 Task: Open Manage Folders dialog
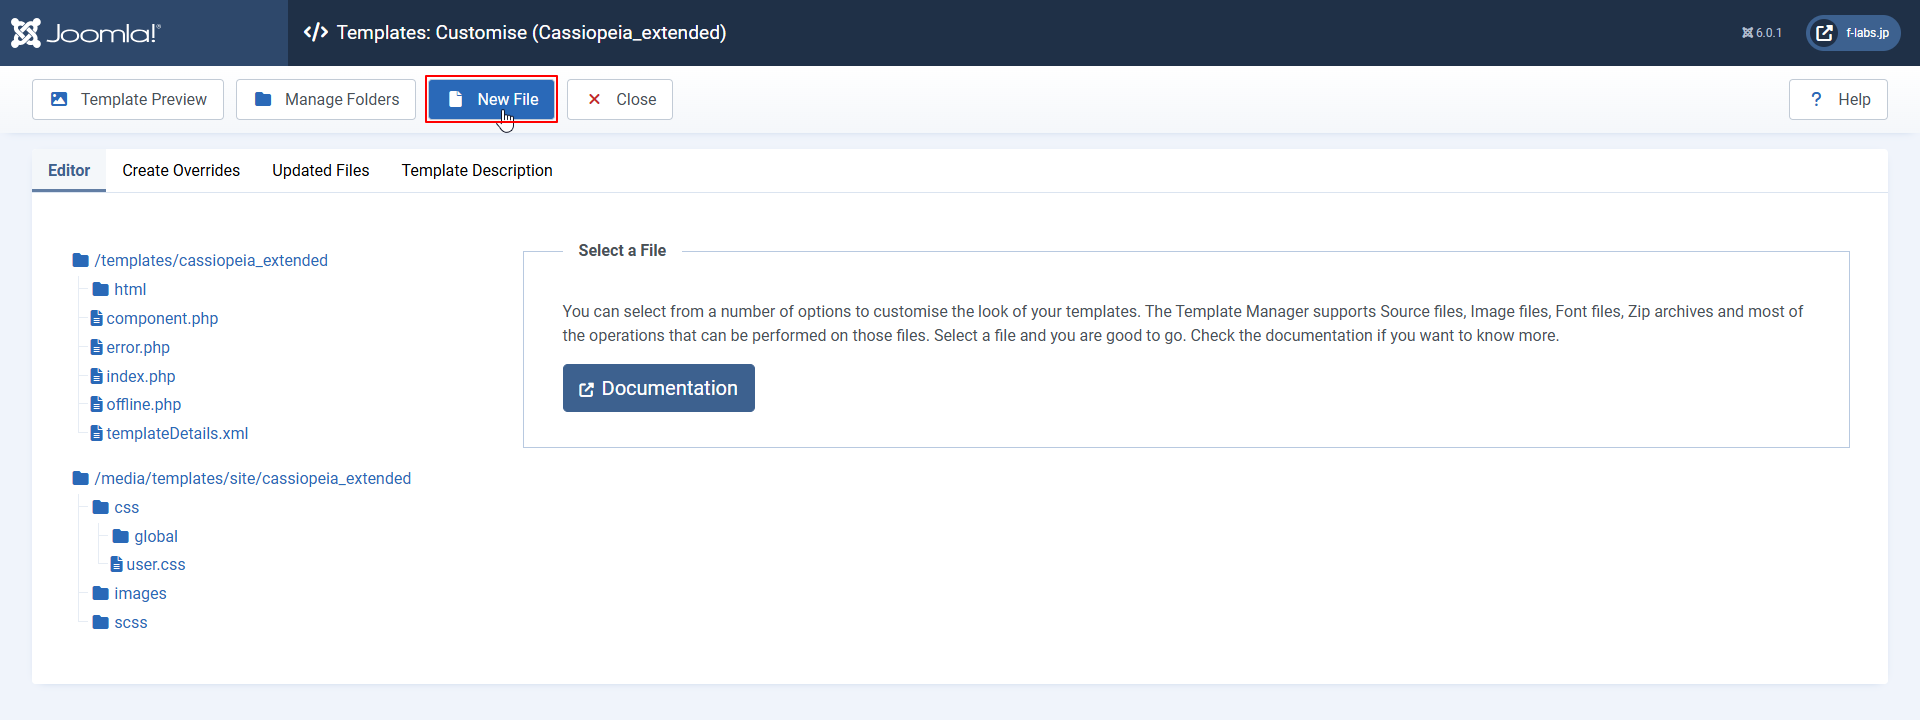click(326, 100)
